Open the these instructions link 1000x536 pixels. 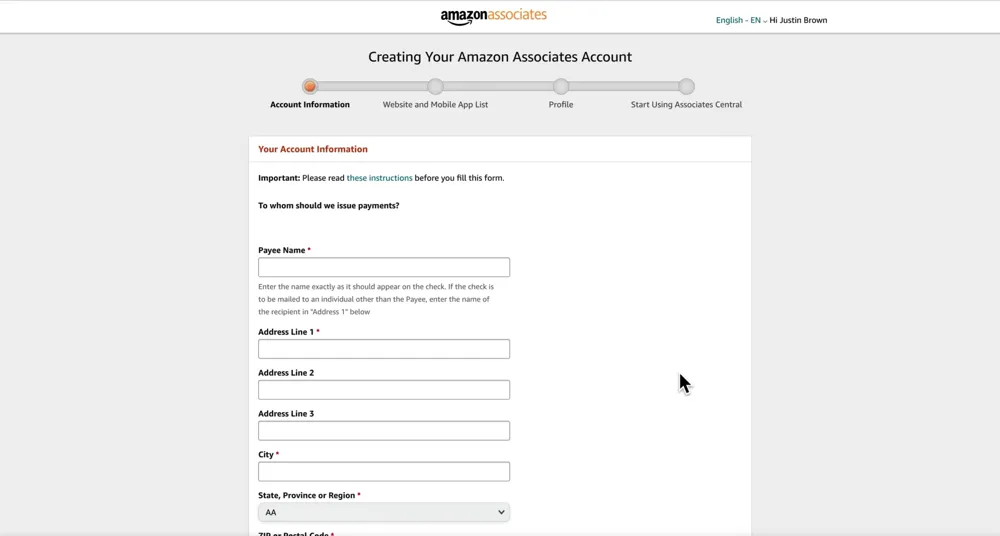pyautogui.click(x=379, y=178)
